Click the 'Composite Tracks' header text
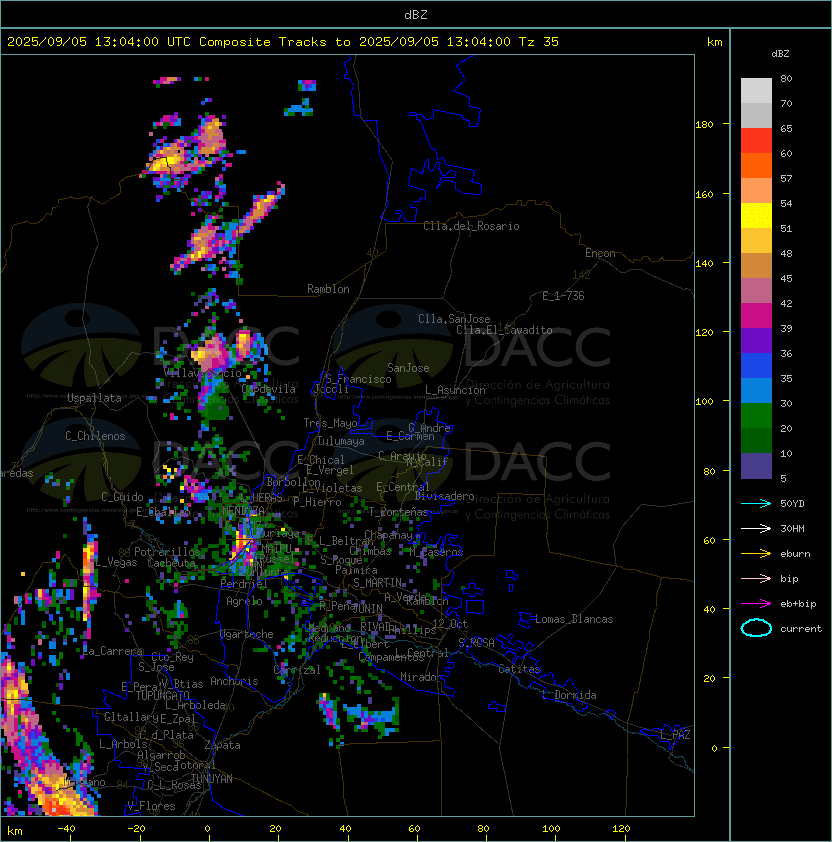 pyautogui.click(x=263, y=42)
